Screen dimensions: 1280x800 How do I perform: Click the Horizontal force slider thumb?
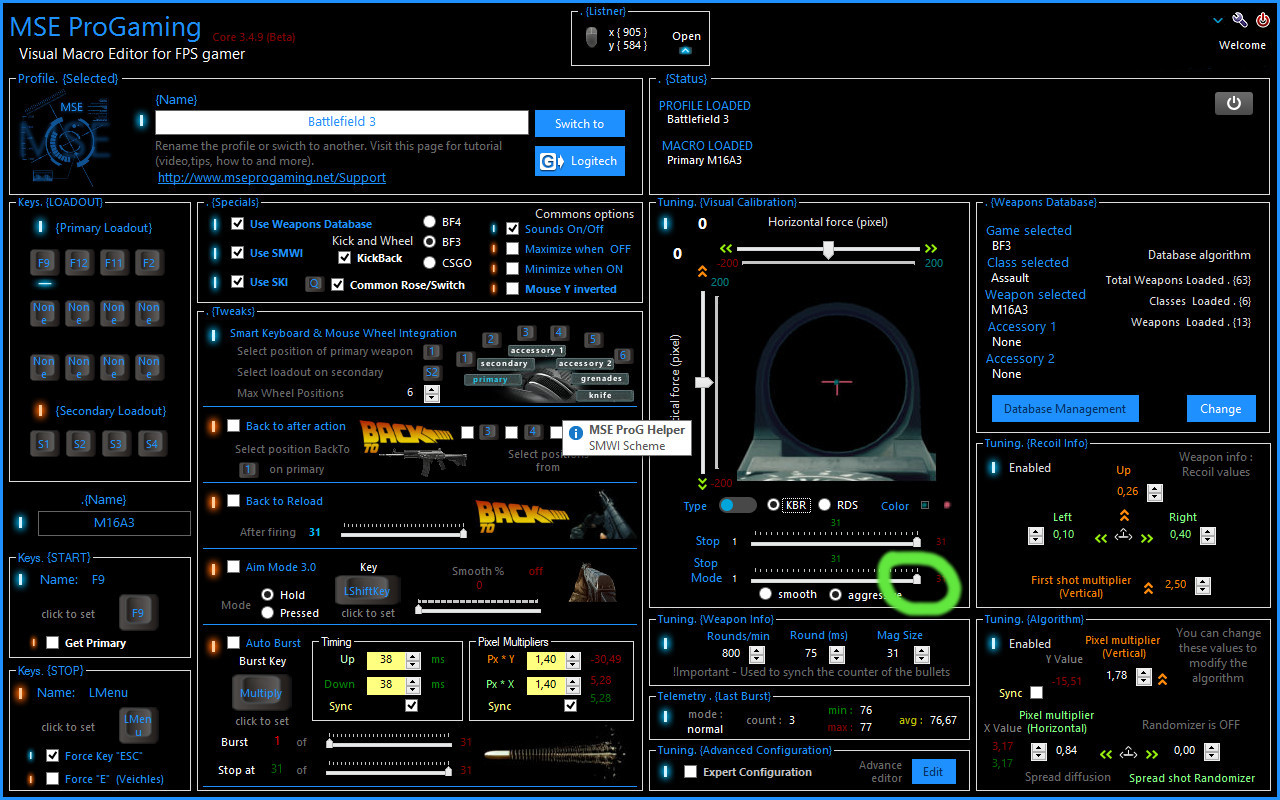click(x=828, y=250)
